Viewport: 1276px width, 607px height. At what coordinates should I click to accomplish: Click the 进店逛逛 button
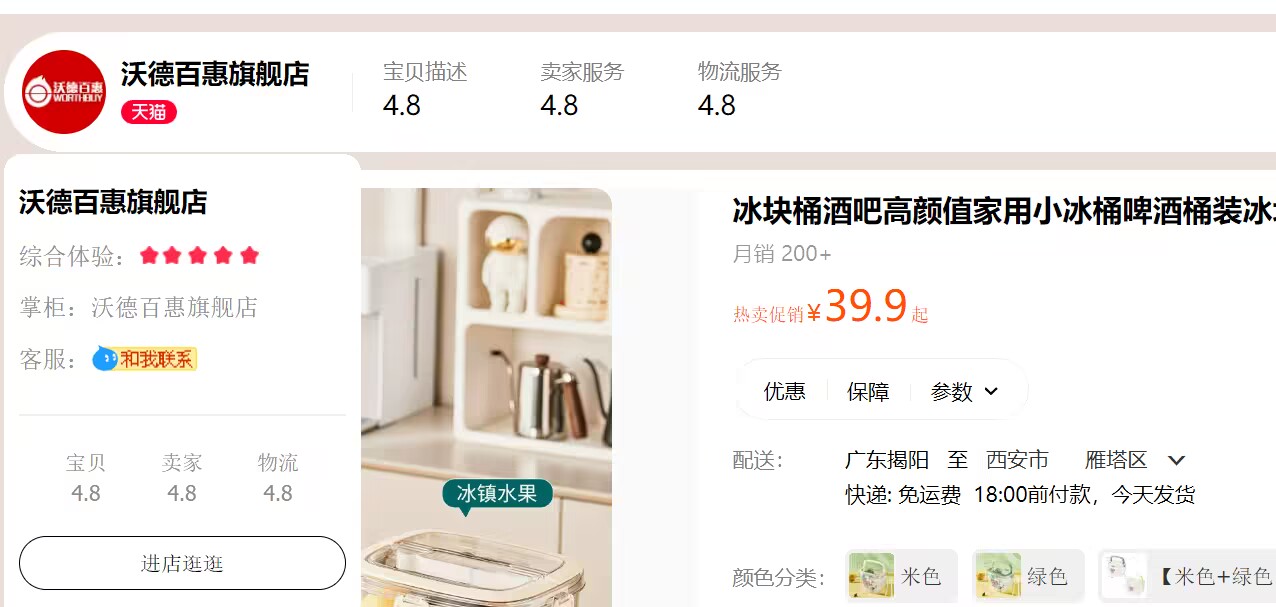[182, 563]
